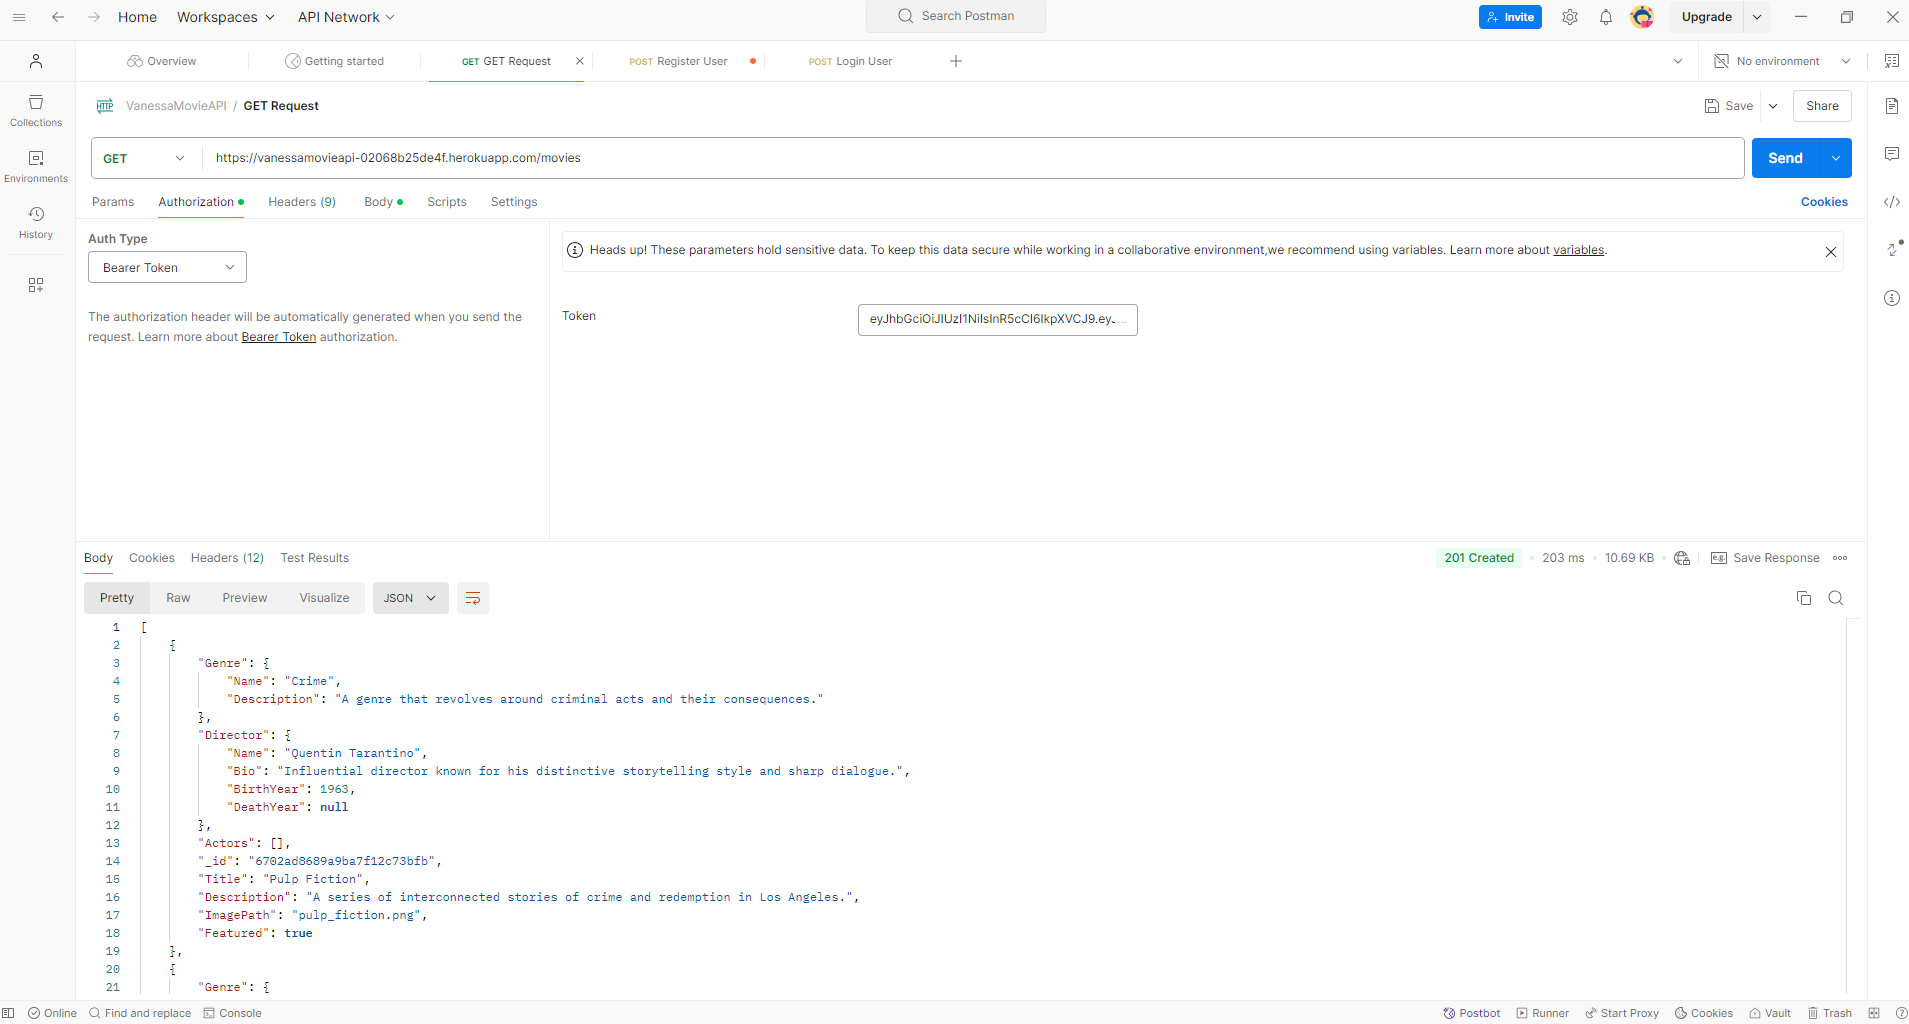Open History in the sidebar

coord(36,222)
